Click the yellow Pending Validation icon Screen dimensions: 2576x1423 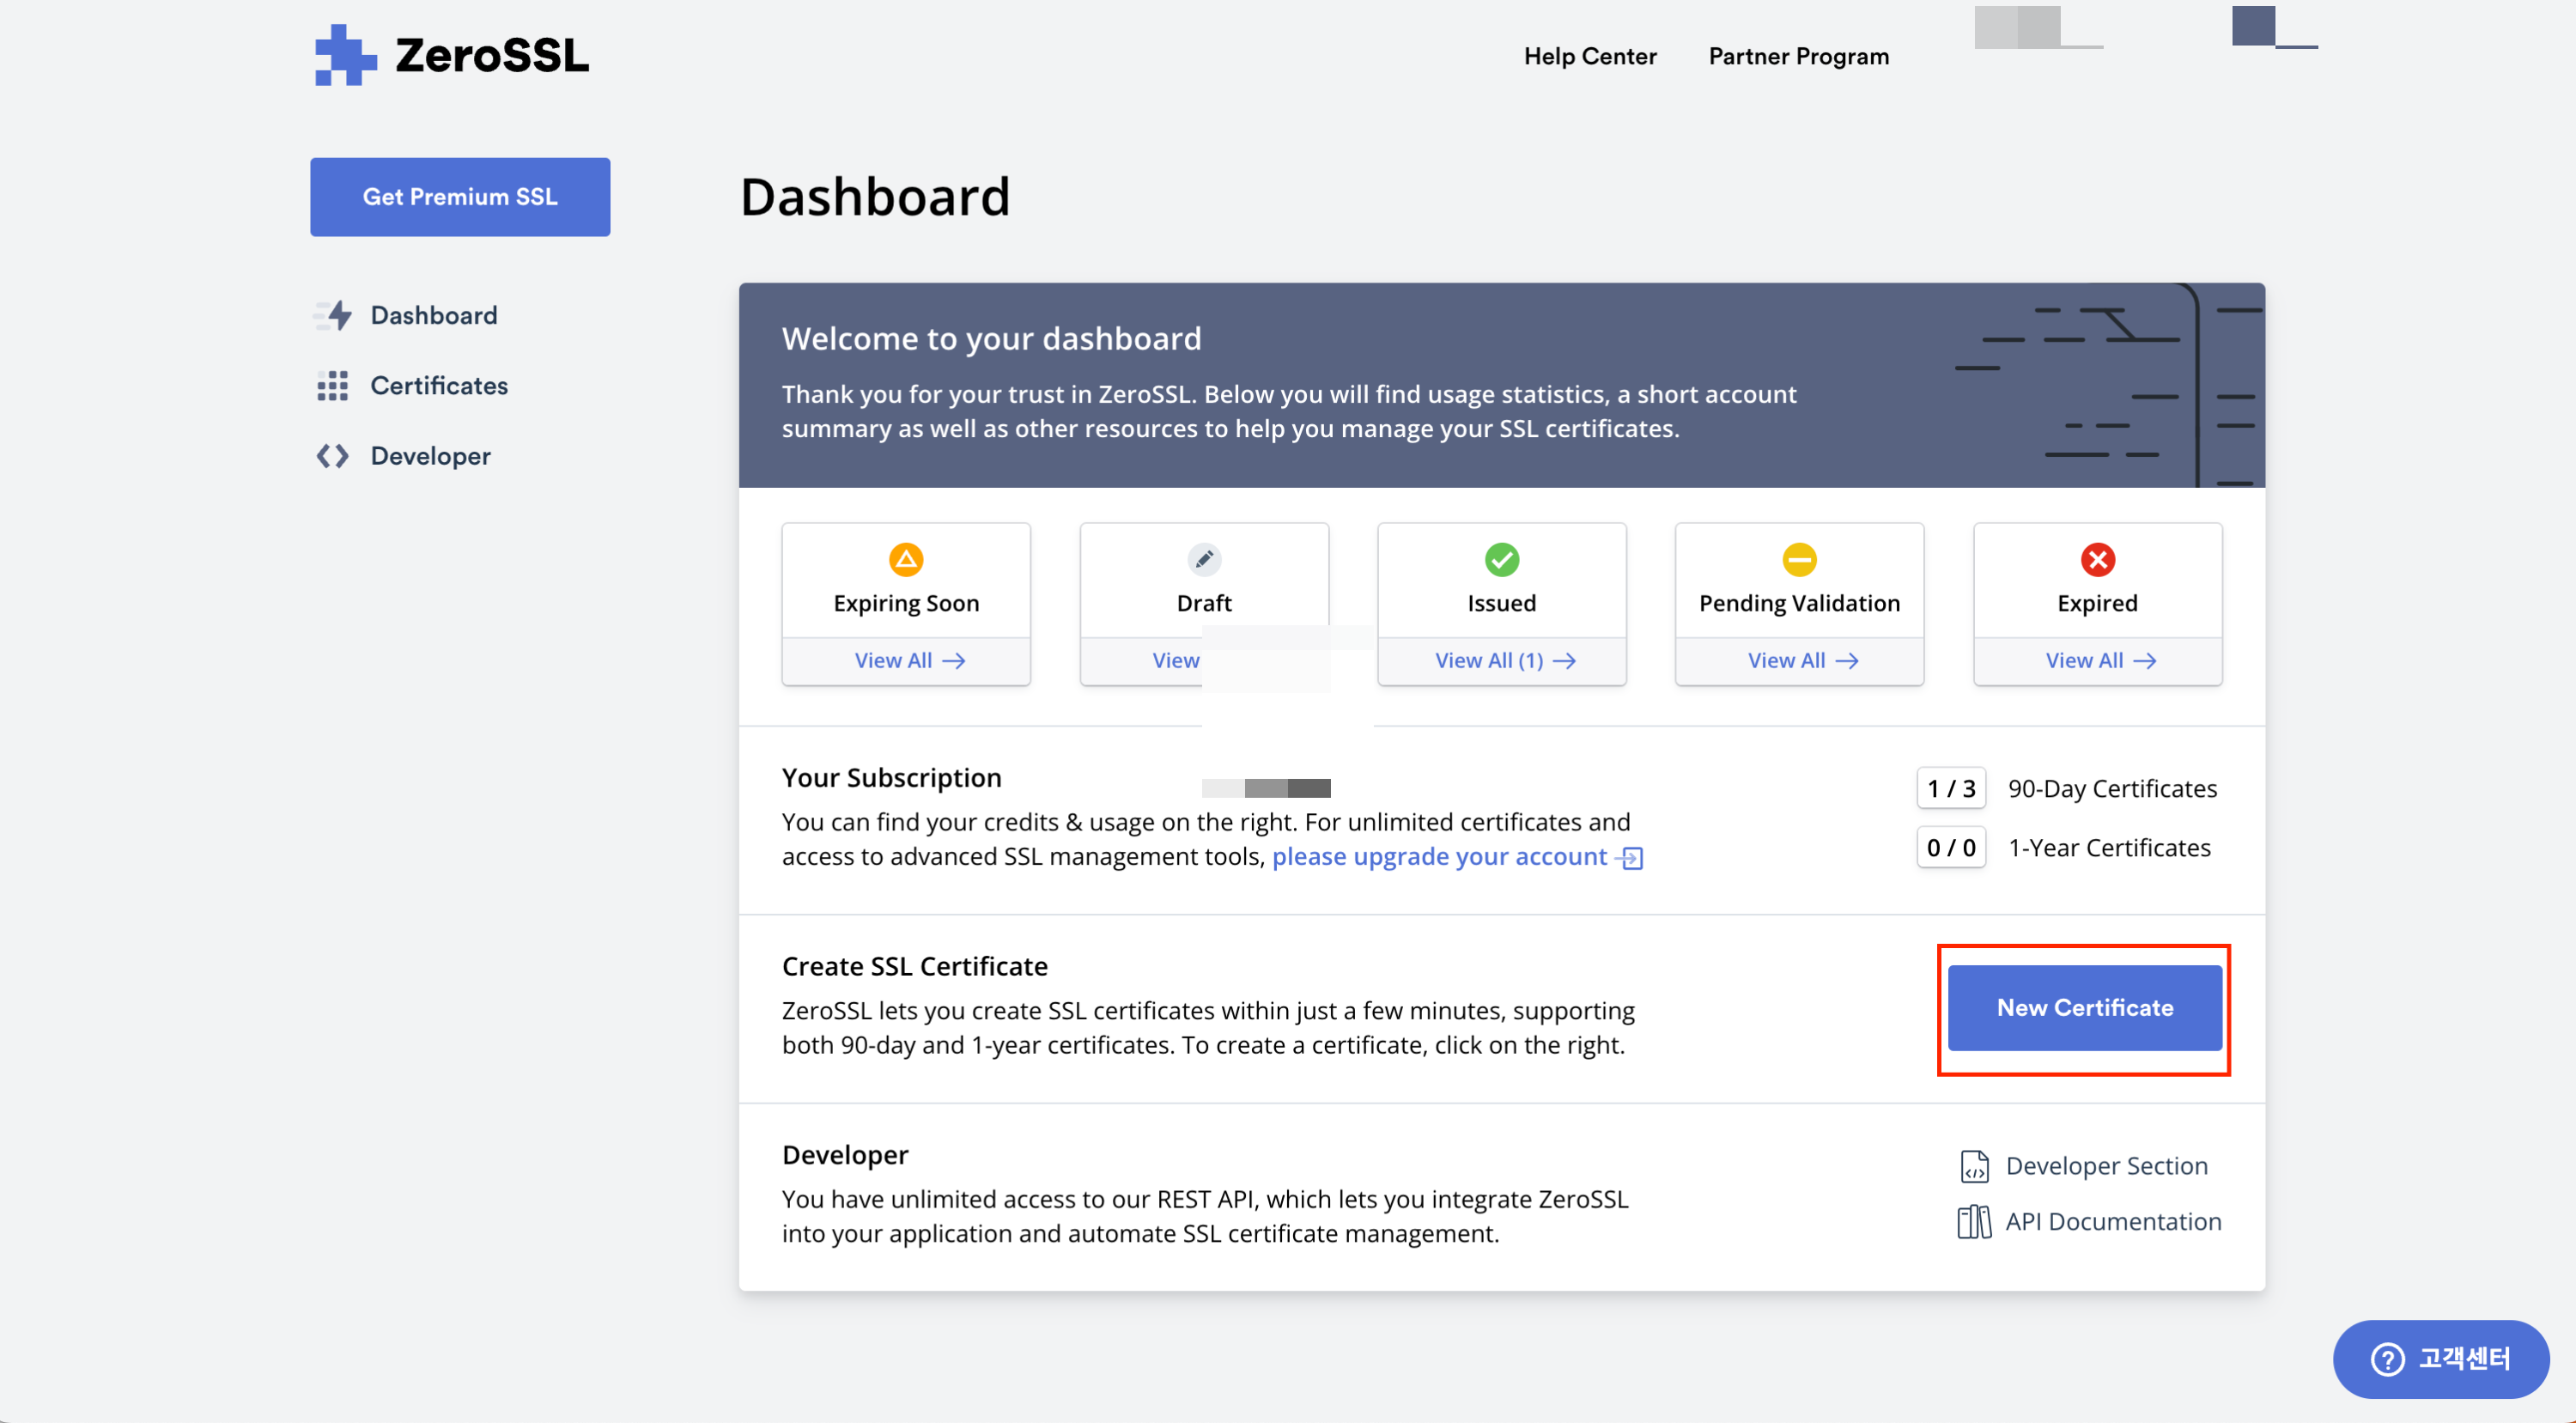click(1799, 559)
